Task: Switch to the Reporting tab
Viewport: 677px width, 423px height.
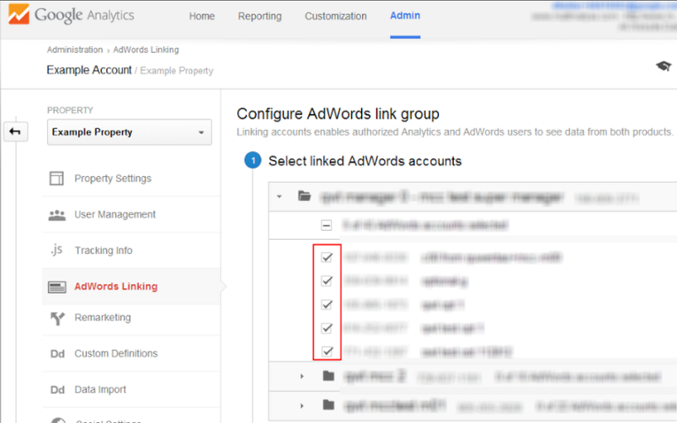Action: (259, 16)
